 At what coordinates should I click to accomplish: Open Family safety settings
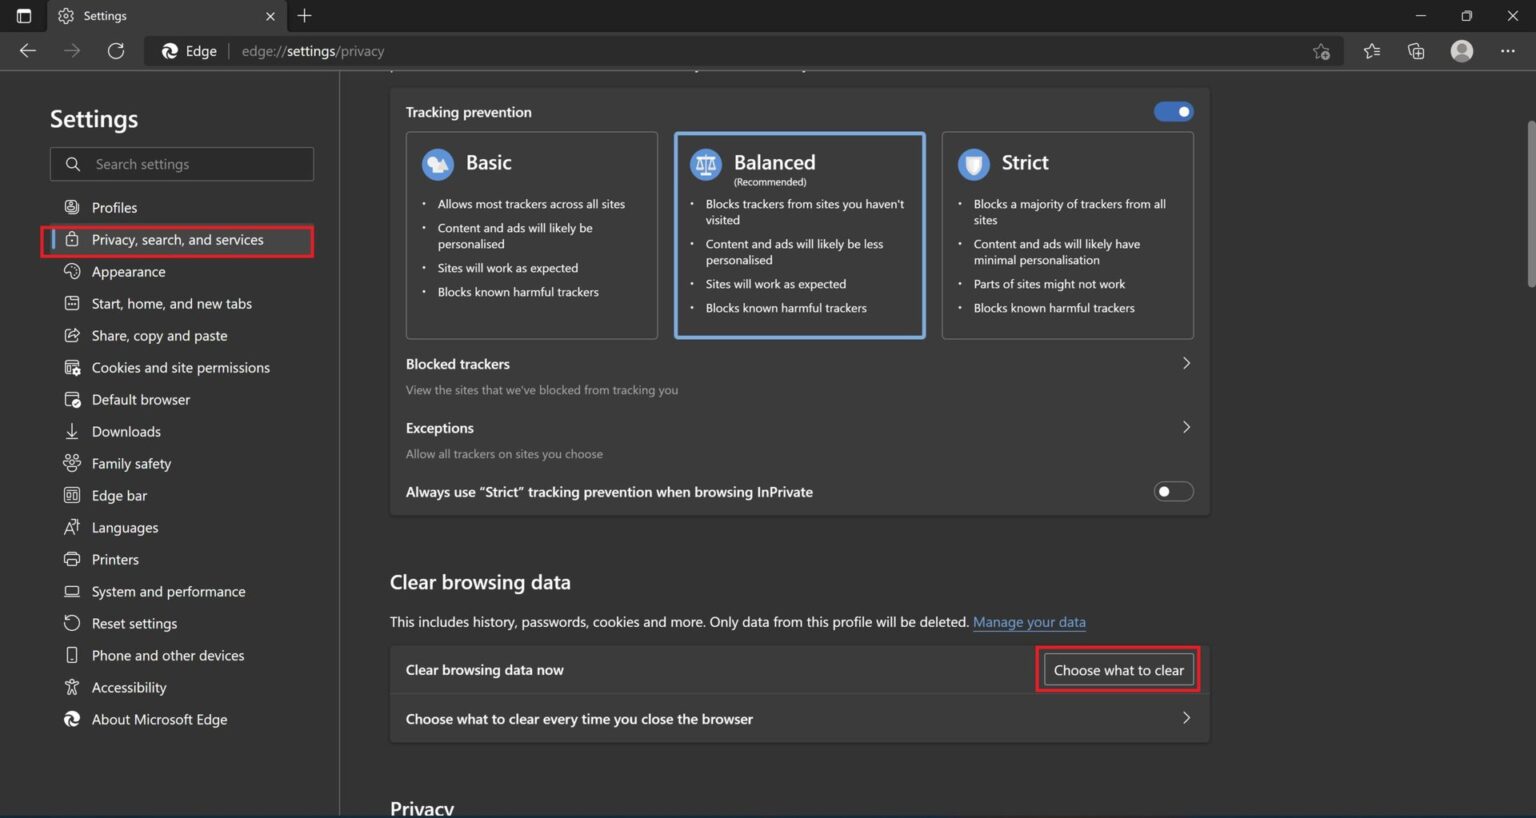[130, 463]
